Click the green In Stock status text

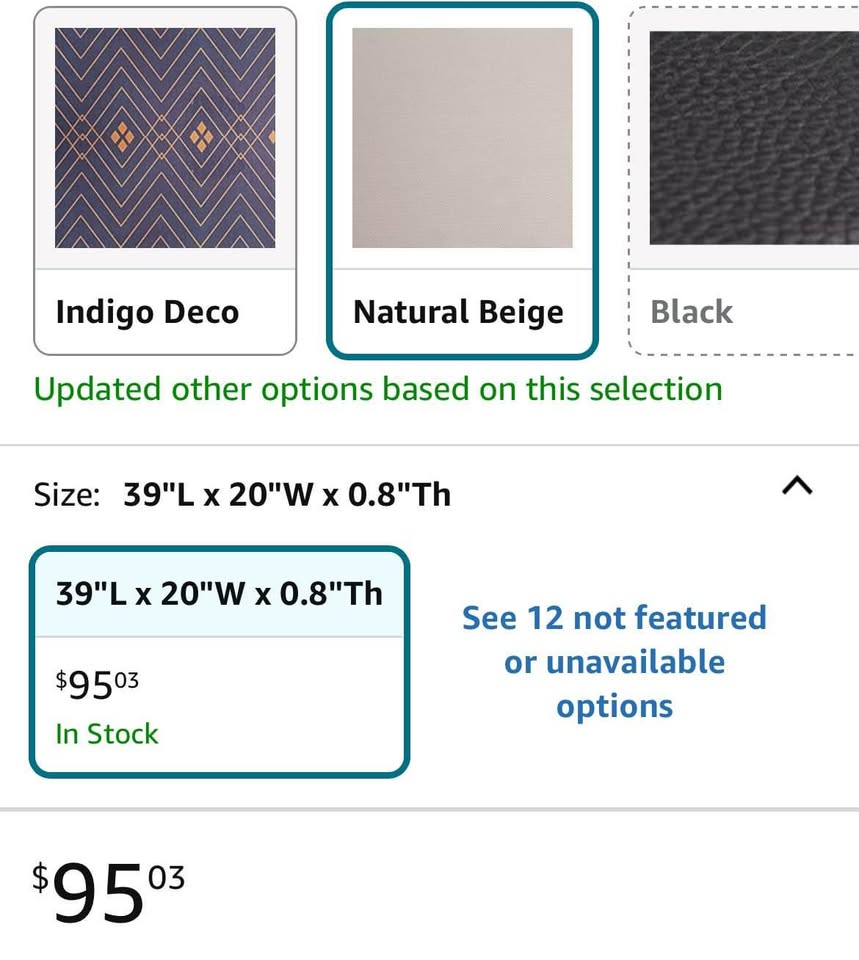click(x=107, y=733)
